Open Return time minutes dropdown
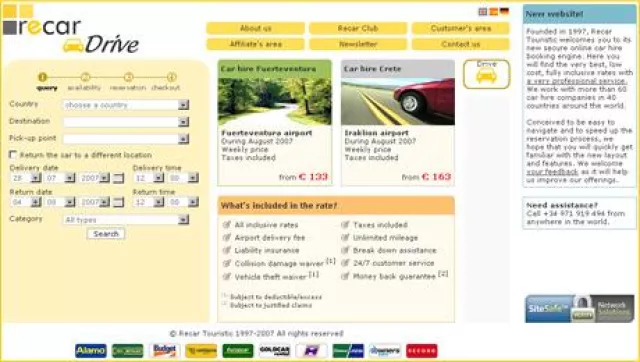 pyautogui.click(x=183, y=202)
